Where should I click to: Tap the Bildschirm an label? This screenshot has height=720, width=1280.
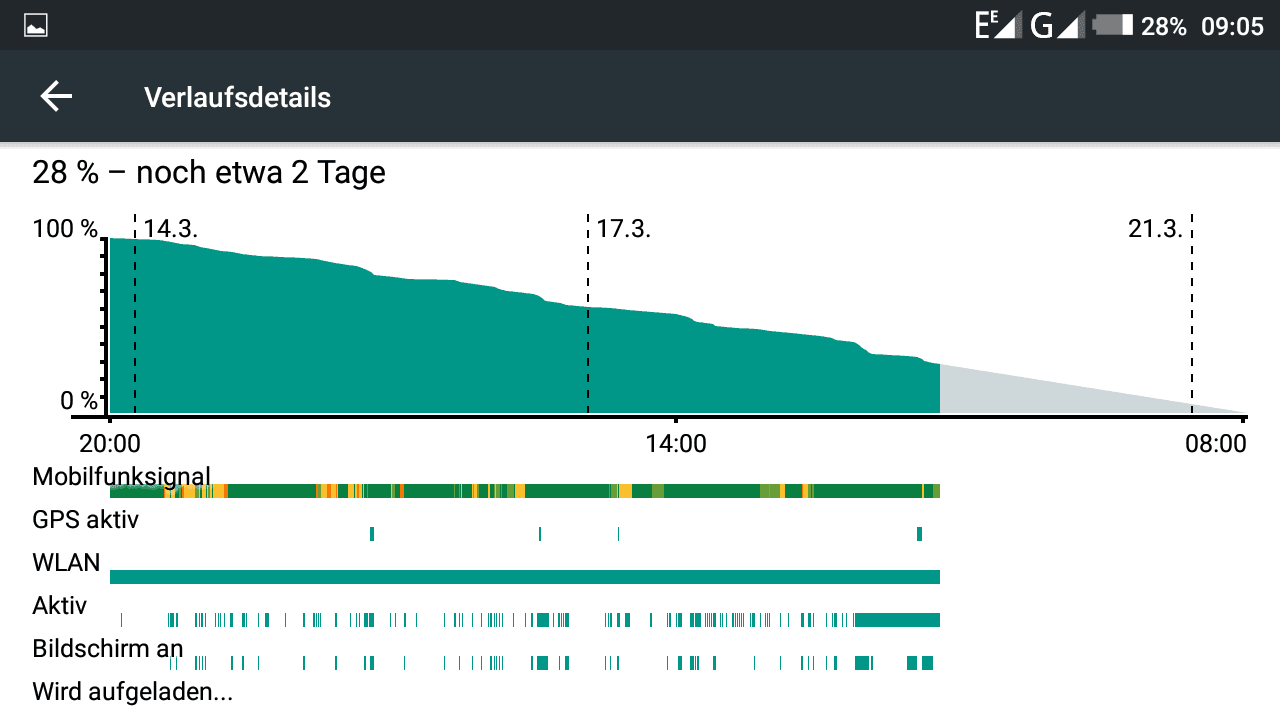[x=108, y=649]
